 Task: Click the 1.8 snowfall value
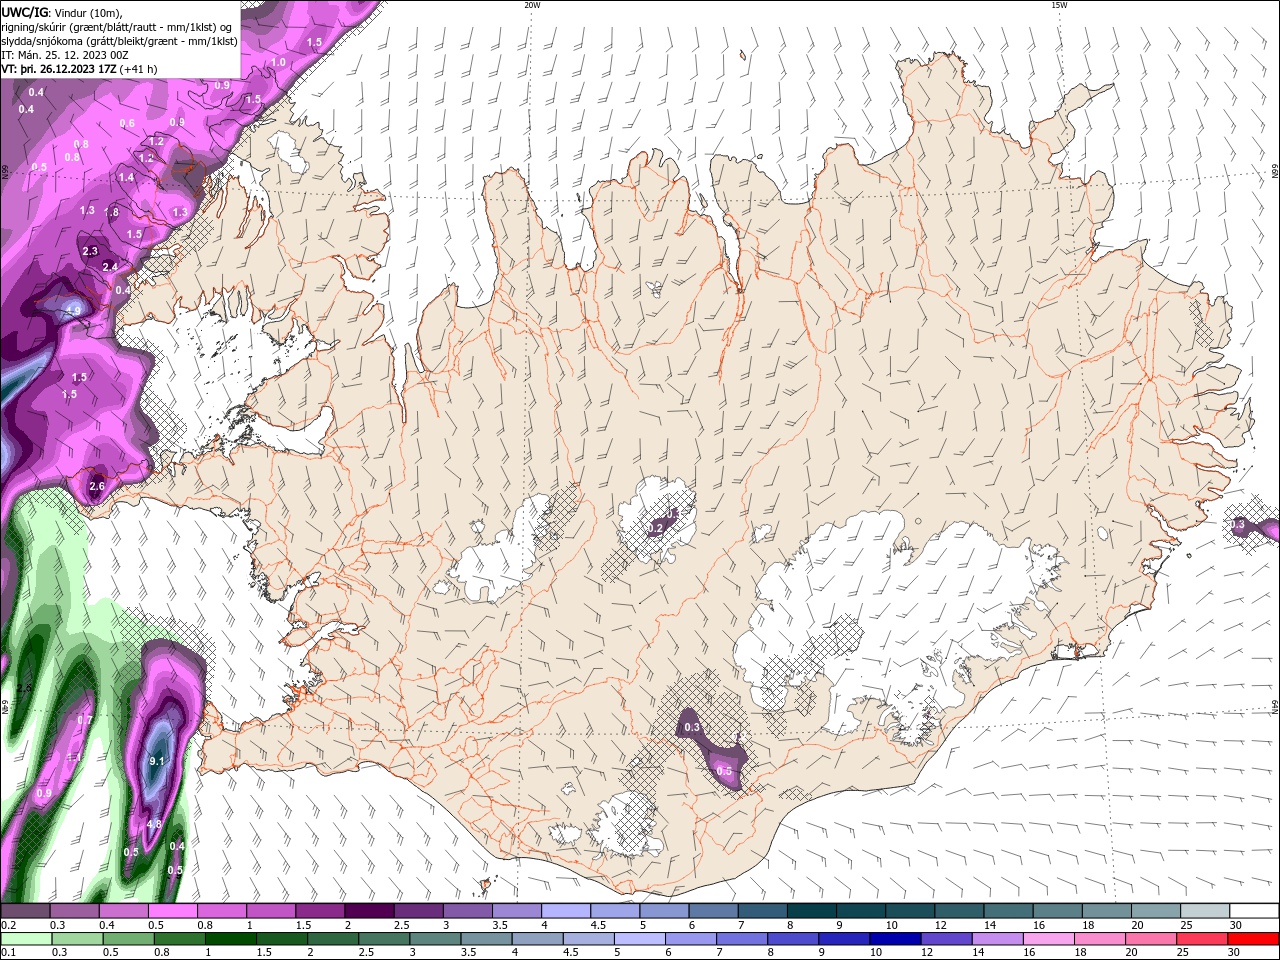[x=112, y=212]
